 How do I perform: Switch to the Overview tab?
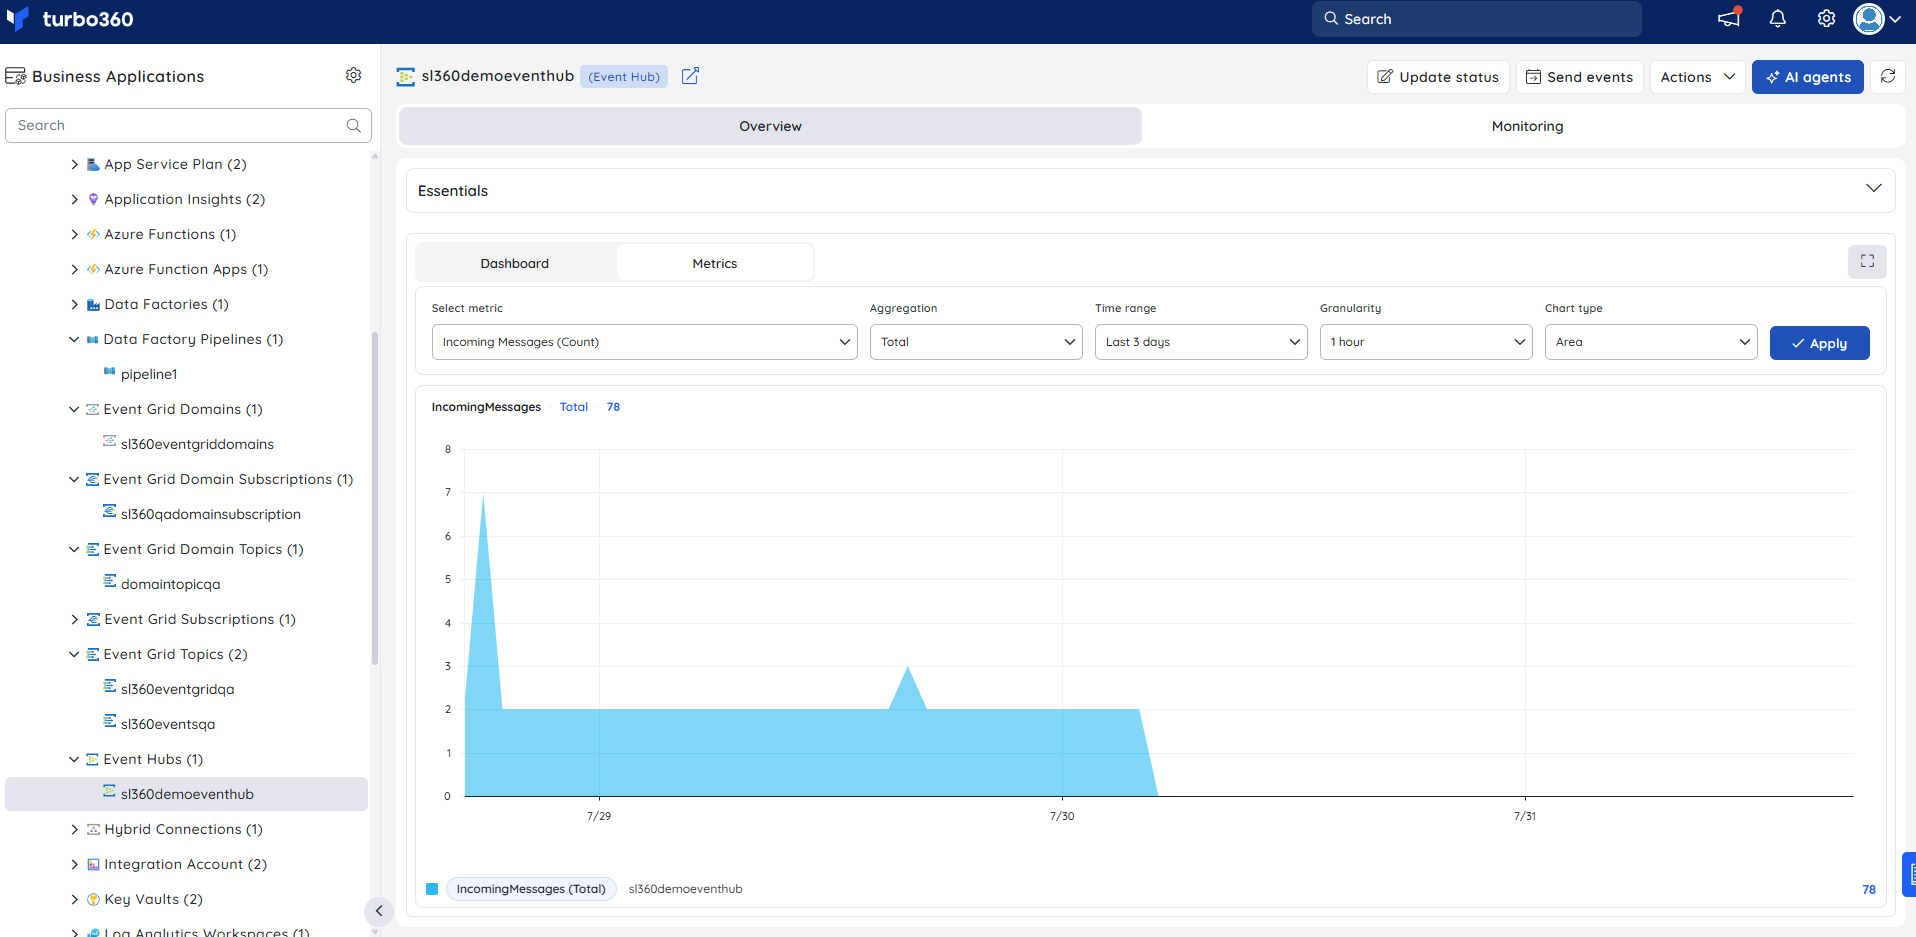pos(770,126)
